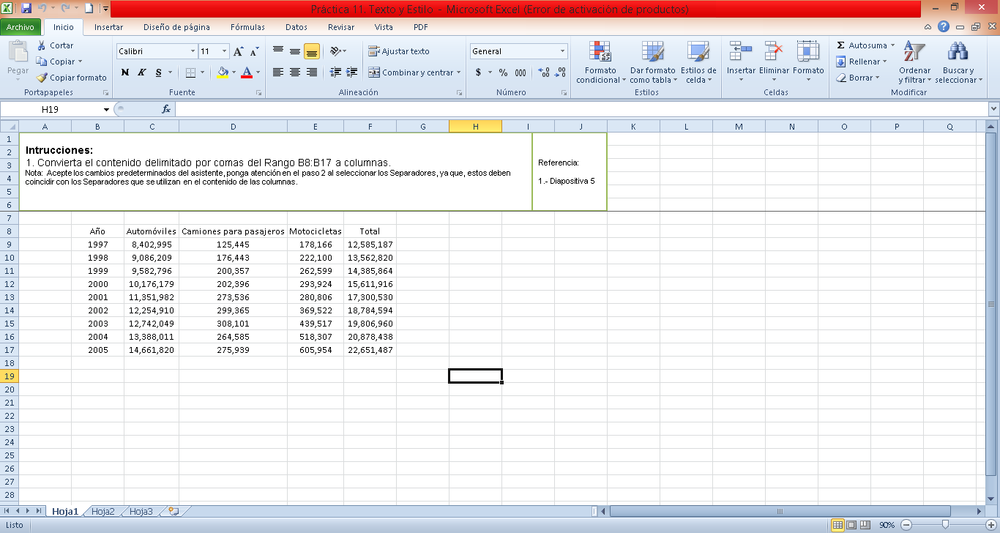Open the General number format dropdown
This screenshot has height=533, width=1000.
click(562, 51)
